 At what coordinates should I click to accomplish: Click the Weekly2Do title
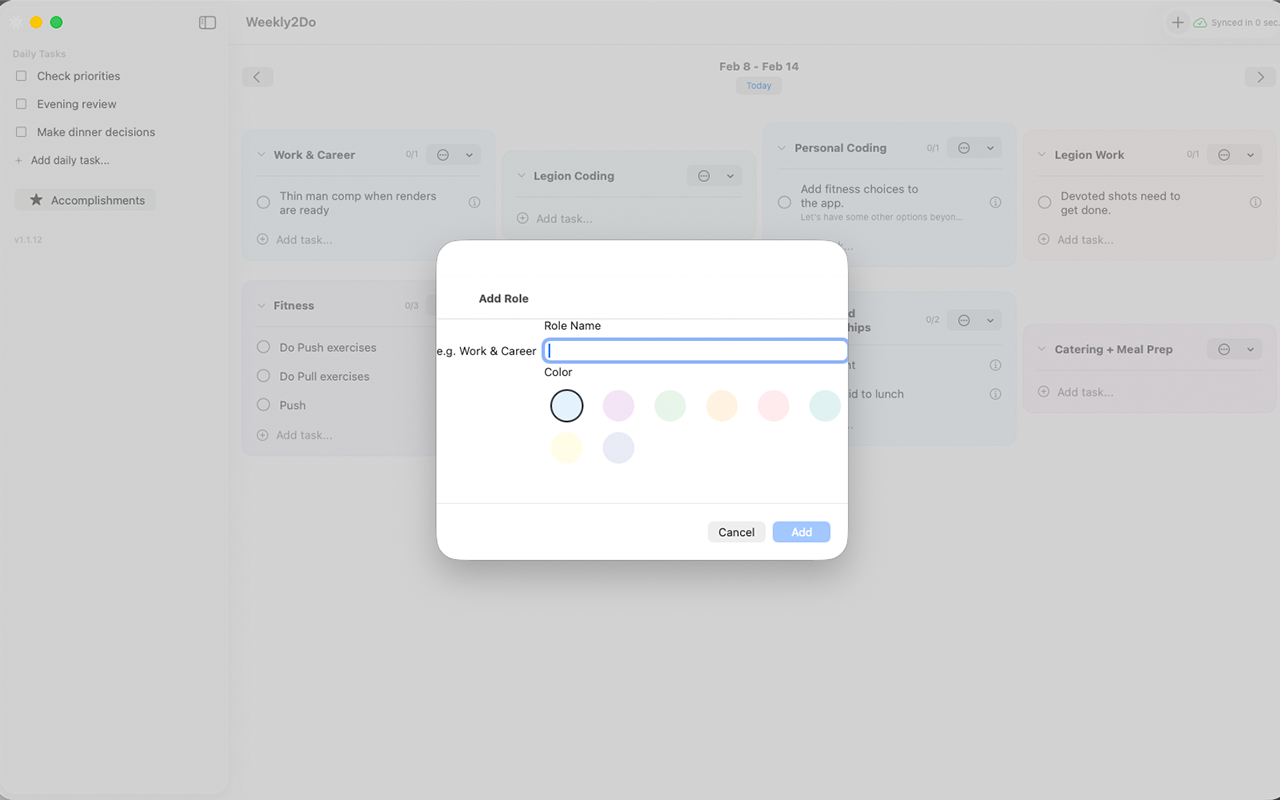[281, 22]
